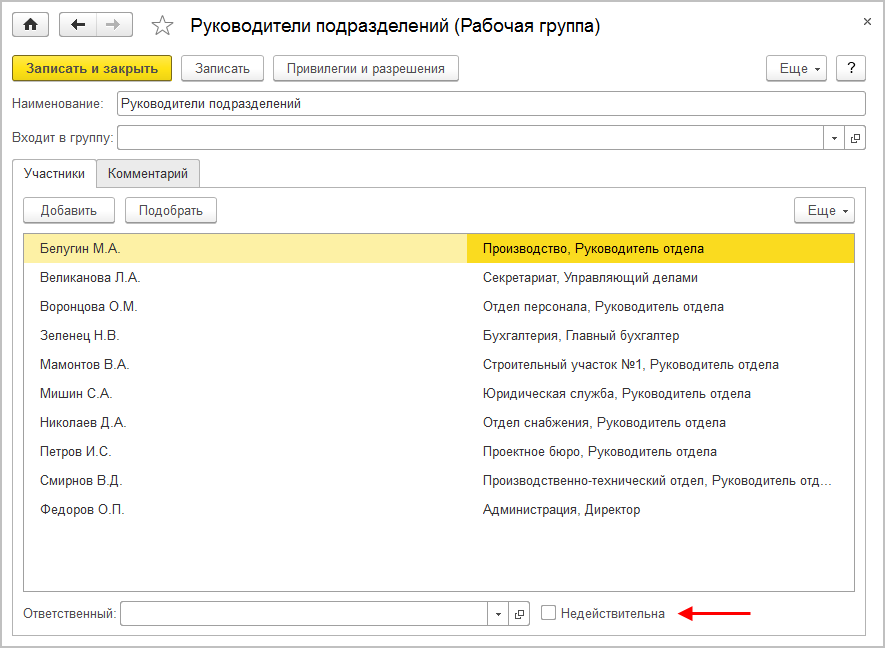The image size is (885, 648).
Task: Add this form to favorites star
Action: pos(162,26)
